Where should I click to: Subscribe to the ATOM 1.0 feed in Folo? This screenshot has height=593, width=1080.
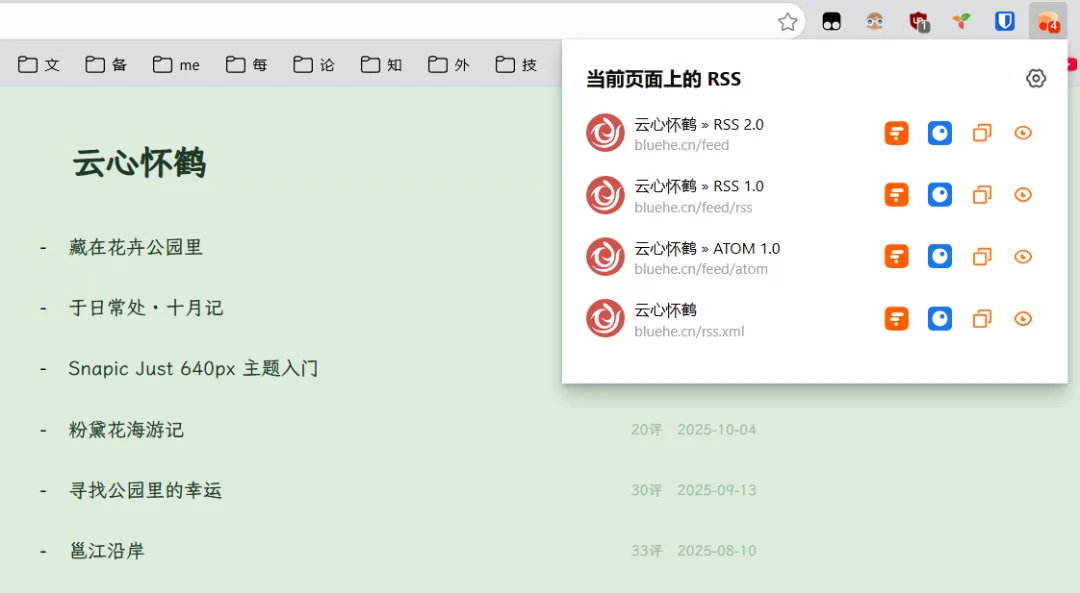pos(896,257)
